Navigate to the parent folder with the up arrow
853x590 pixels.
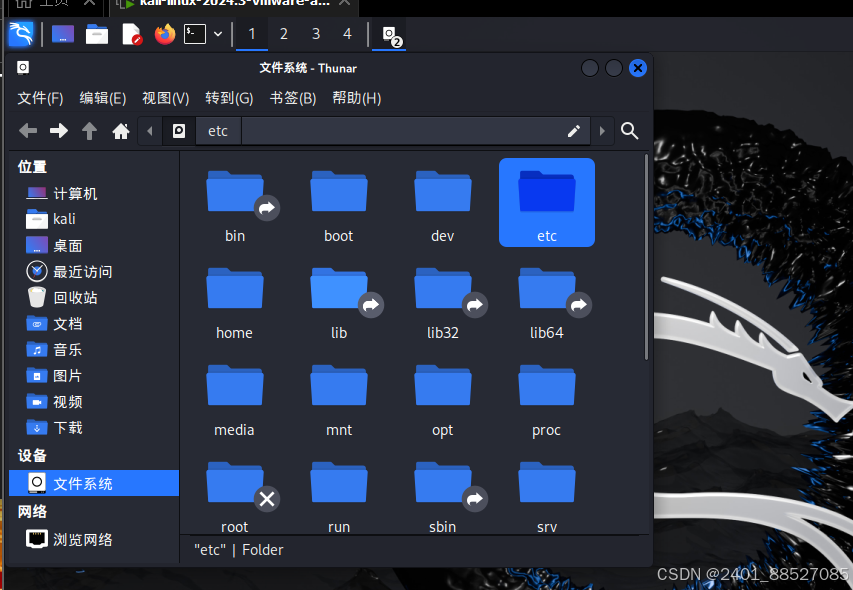[x=89, y=131]
